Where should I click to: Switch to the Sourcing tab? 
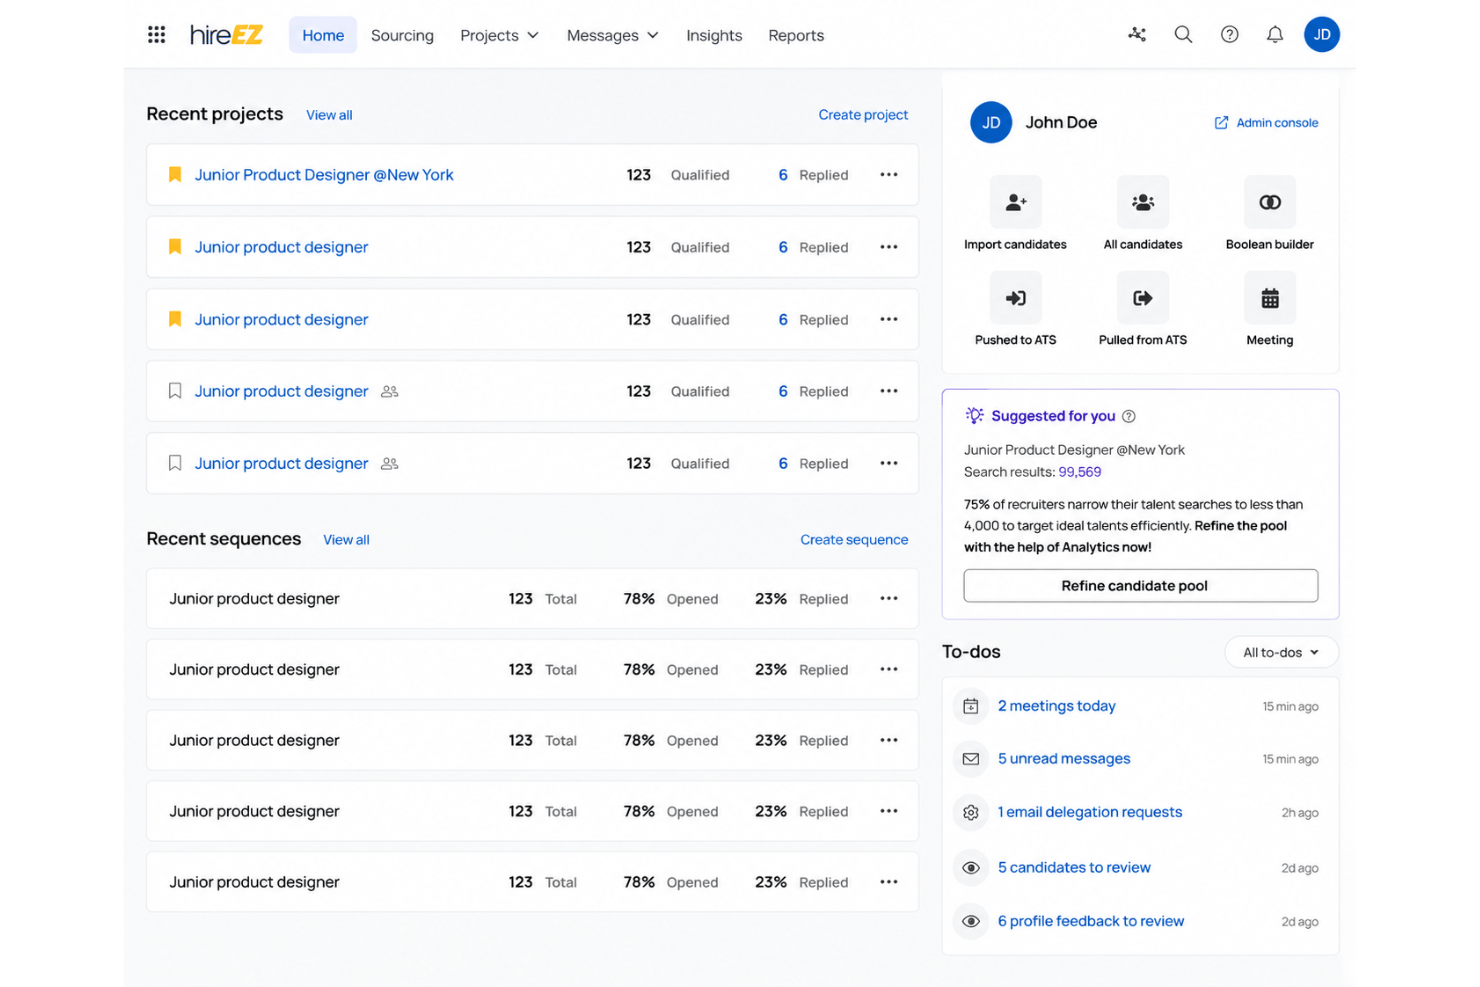pos(402,35)
